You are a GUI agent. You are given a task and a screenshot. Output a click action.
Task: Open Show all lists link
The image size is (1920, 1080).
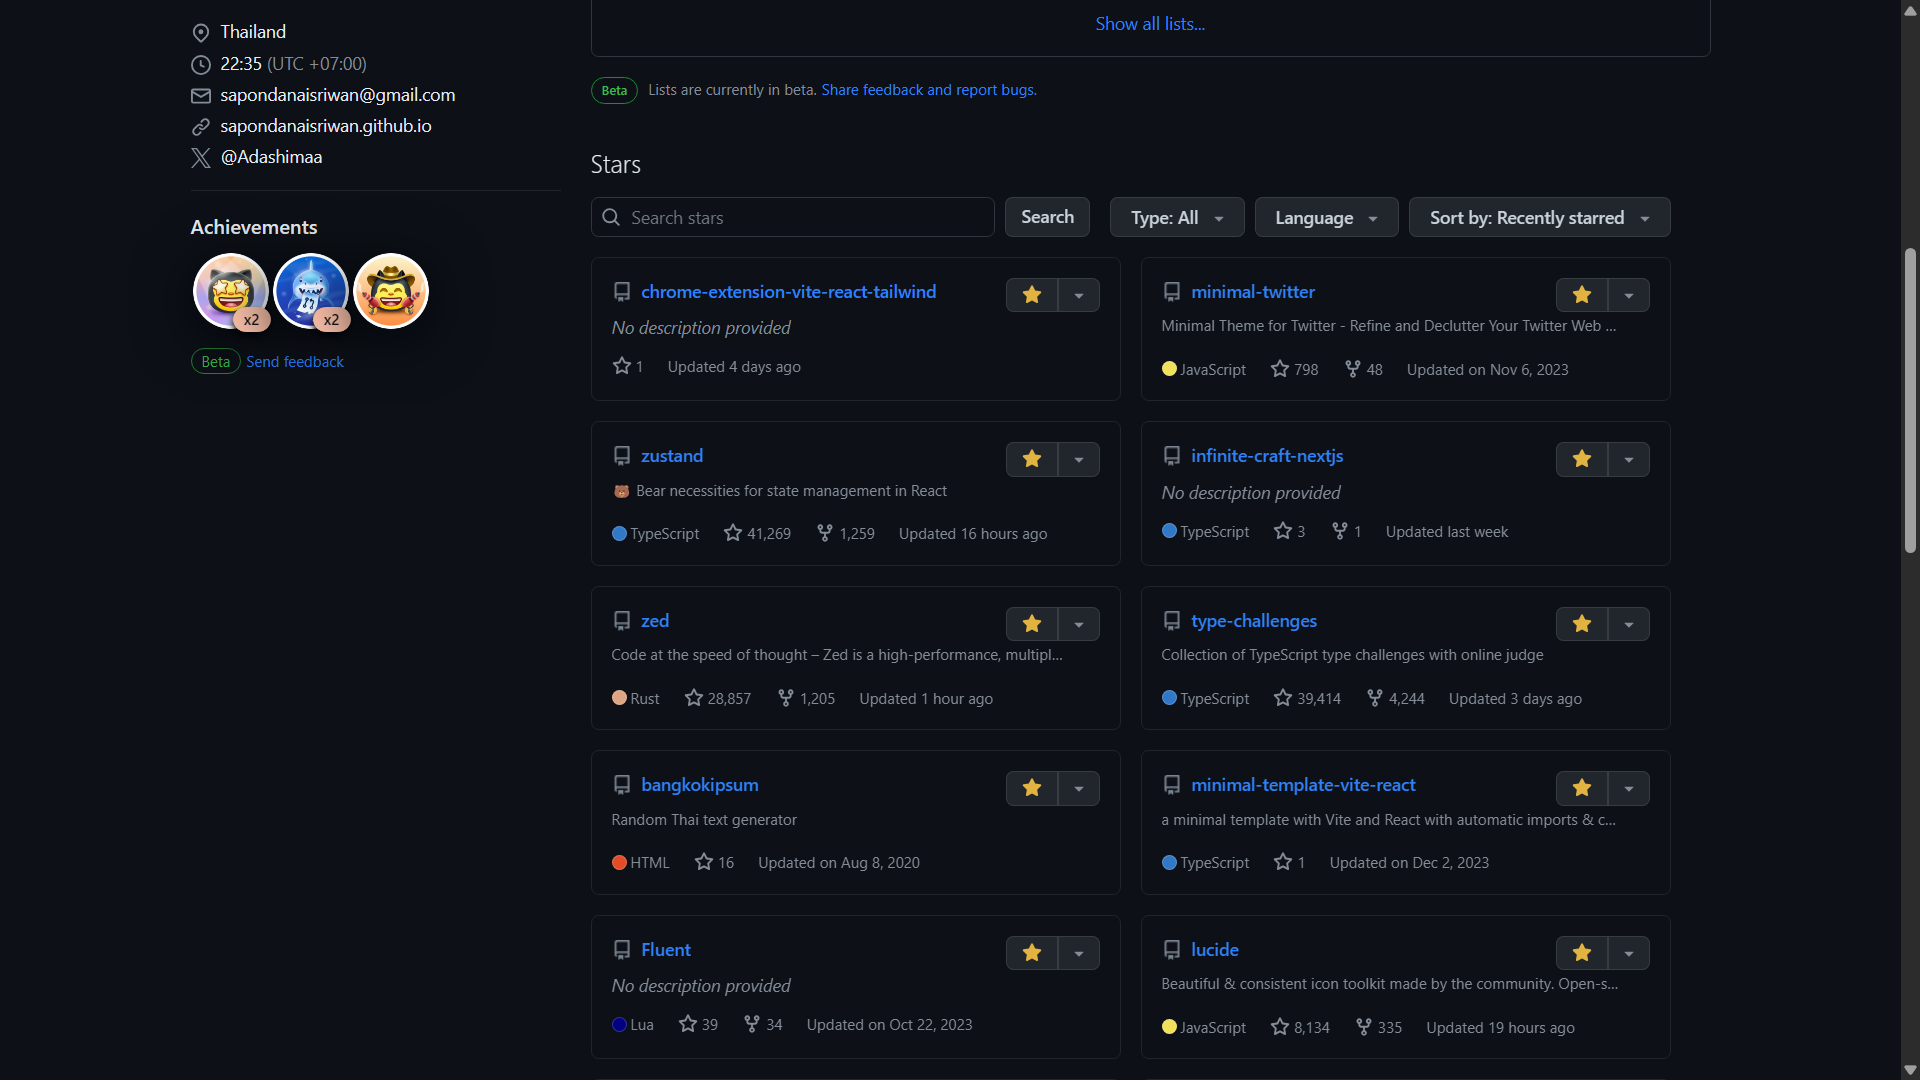click(1150, 24)
